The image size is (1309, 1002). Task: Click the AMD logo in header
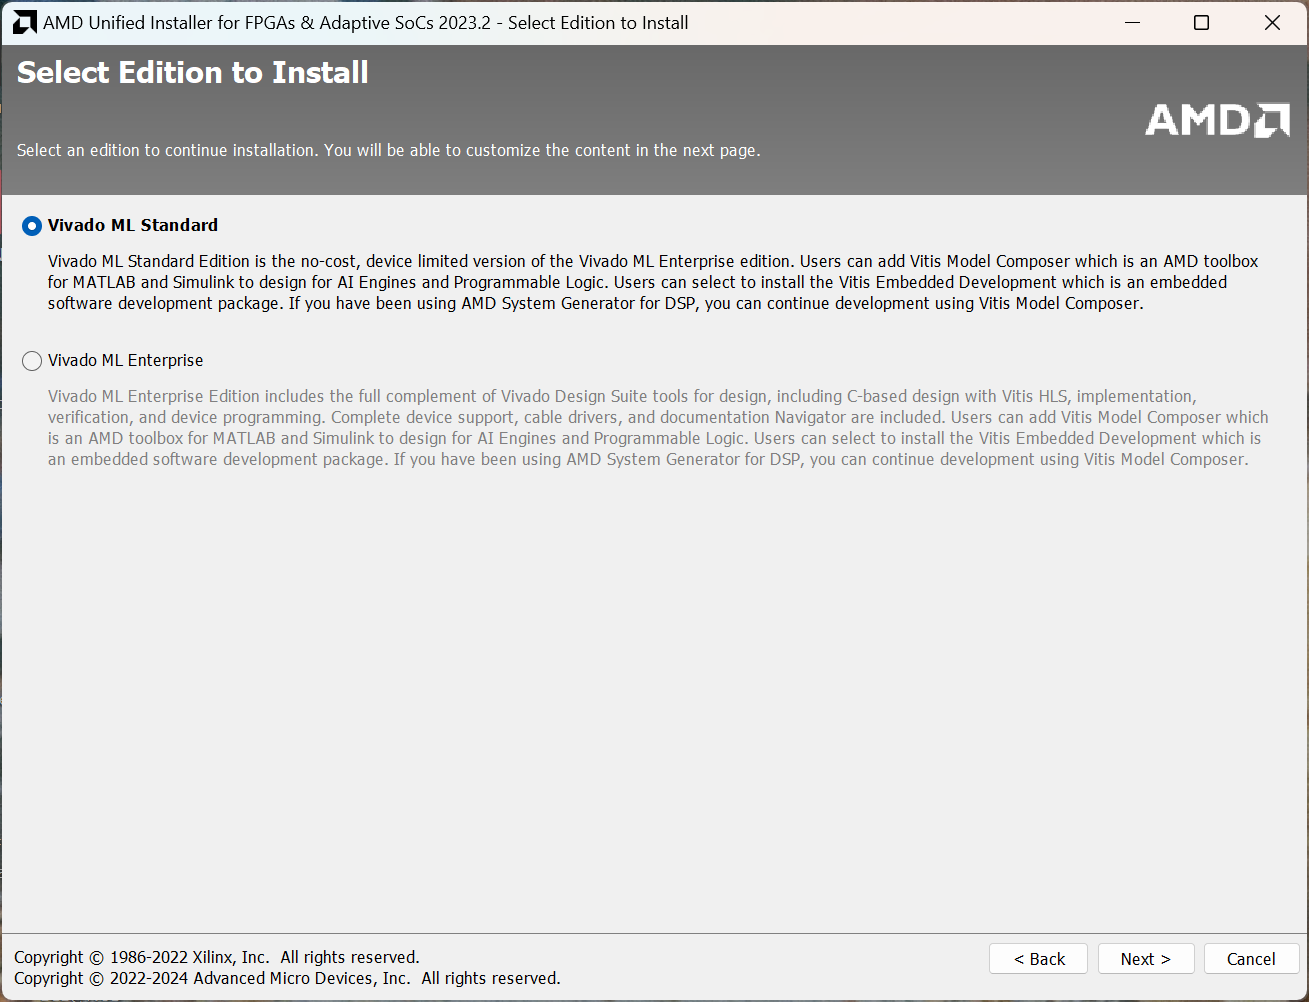pos(1217,120)
